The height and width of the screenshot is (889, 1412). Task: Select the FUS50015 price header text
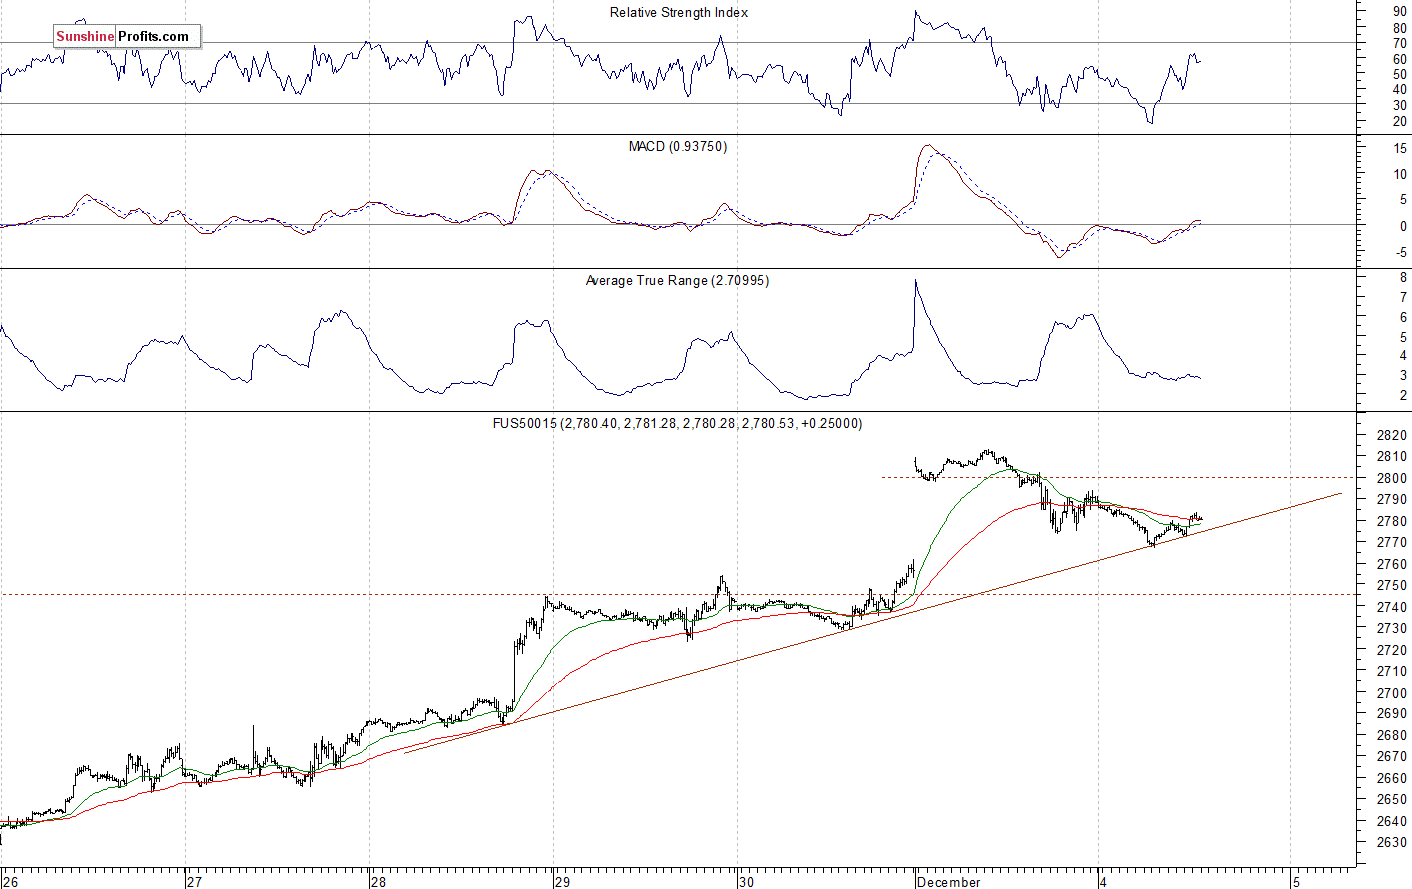click(x=677, y=424)
